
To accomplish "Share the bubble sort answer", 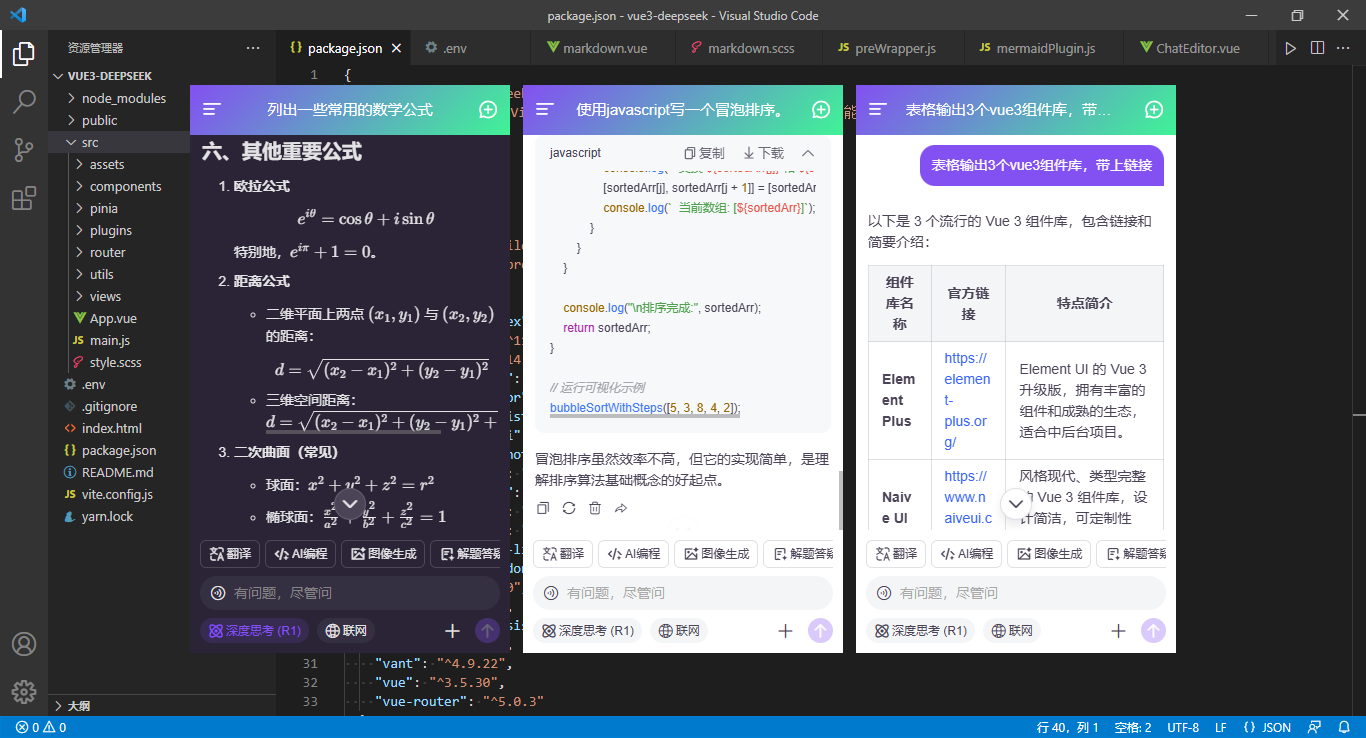I will 621,508.
